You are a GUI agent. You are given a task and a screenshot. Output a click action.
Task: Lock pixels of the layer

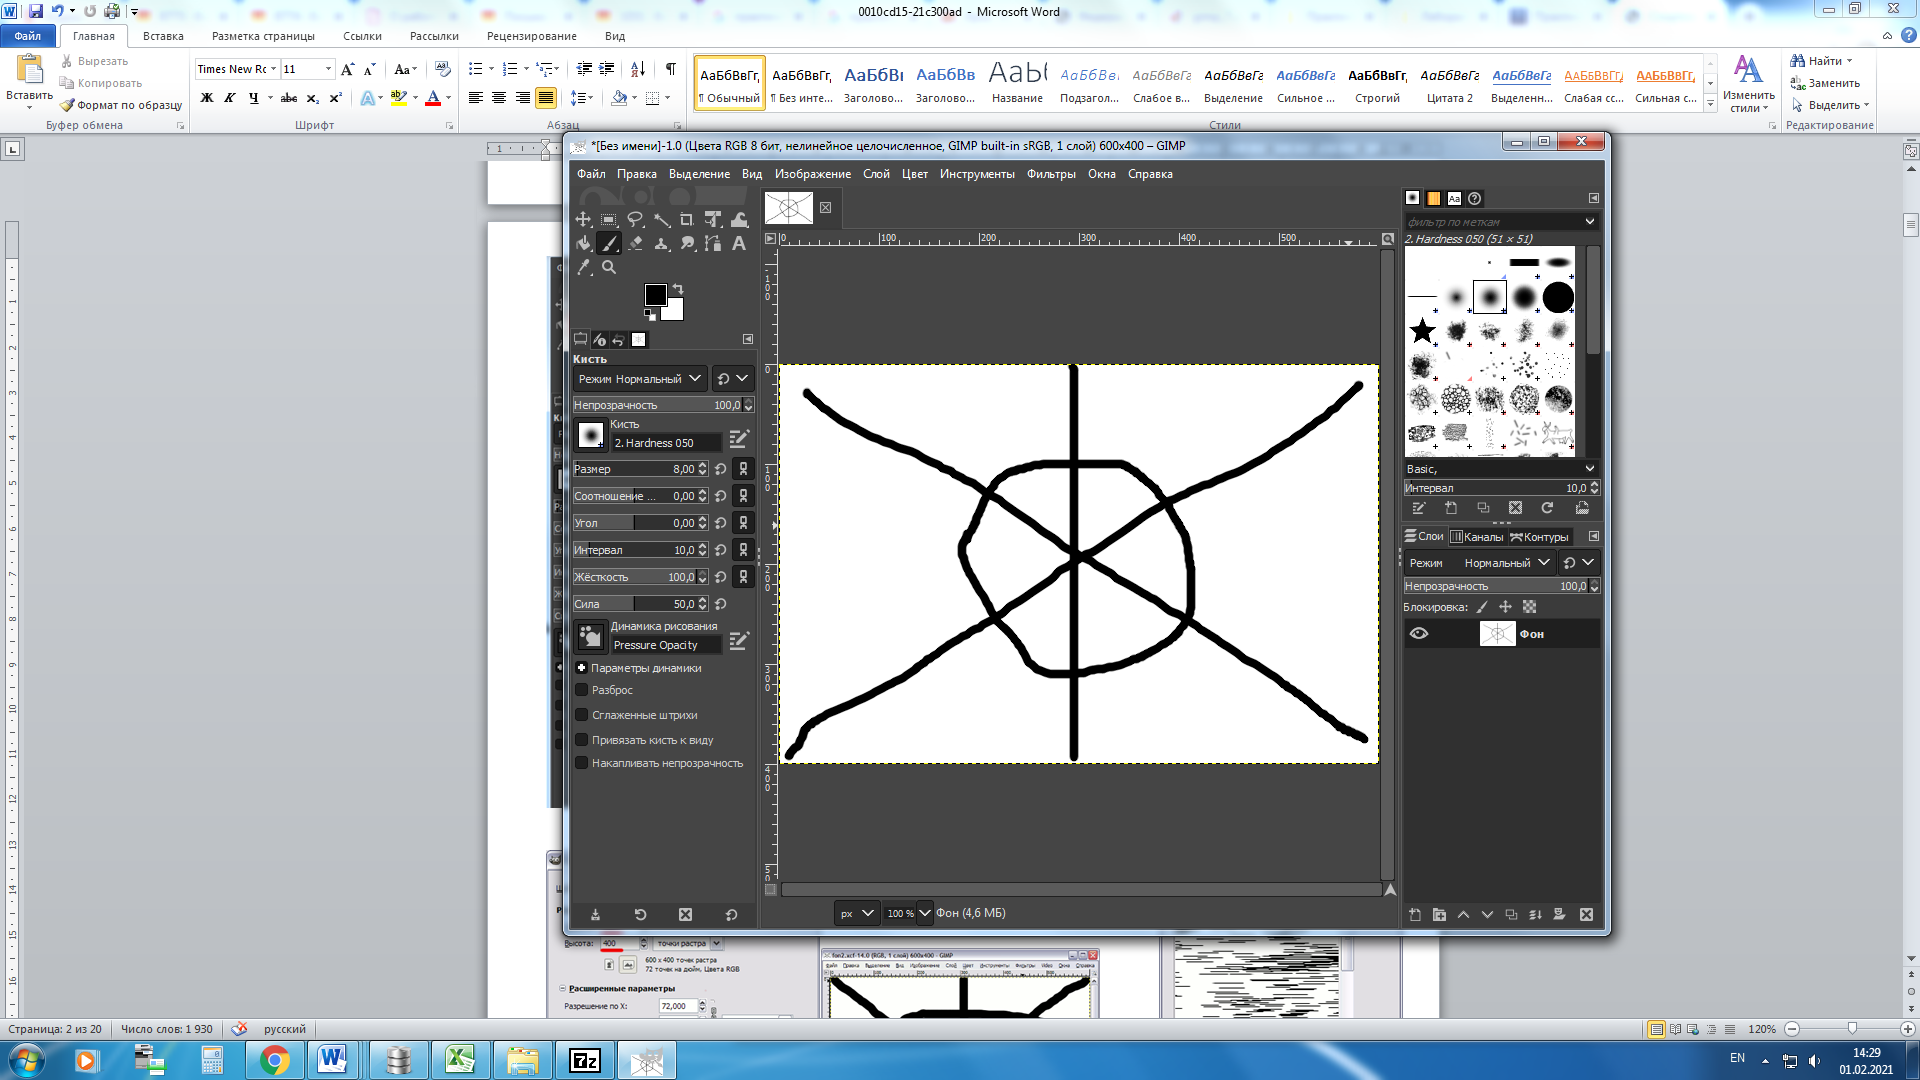click(1482, 607)
